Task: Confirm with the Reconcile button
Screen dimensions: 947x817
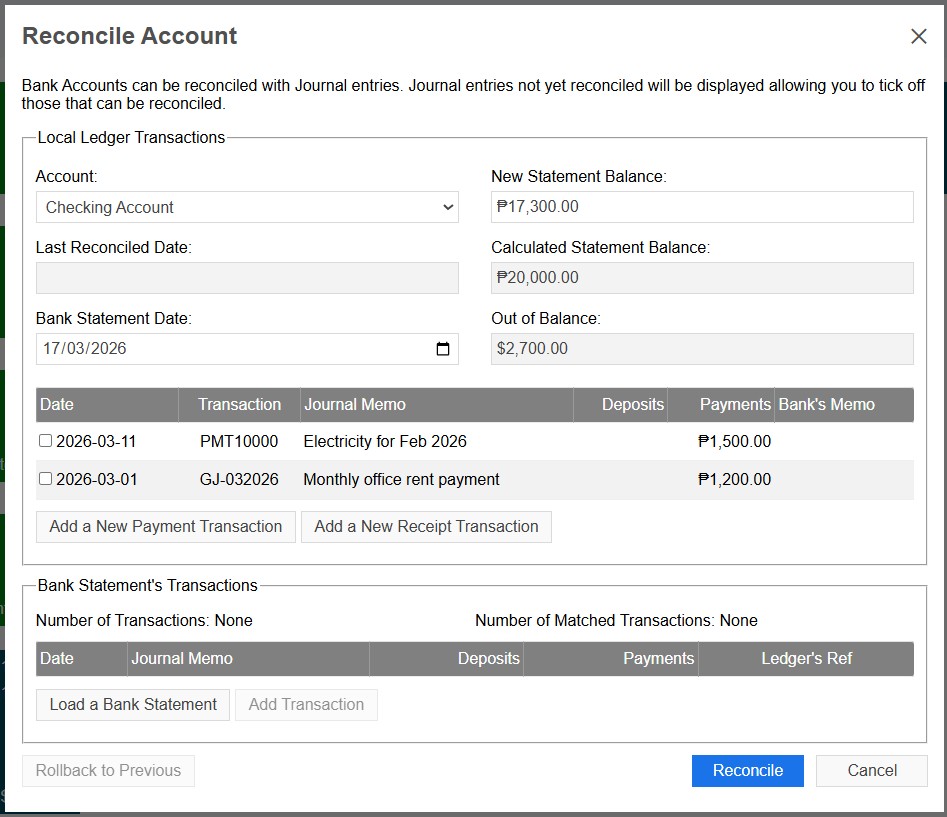Action: point(747,770)
